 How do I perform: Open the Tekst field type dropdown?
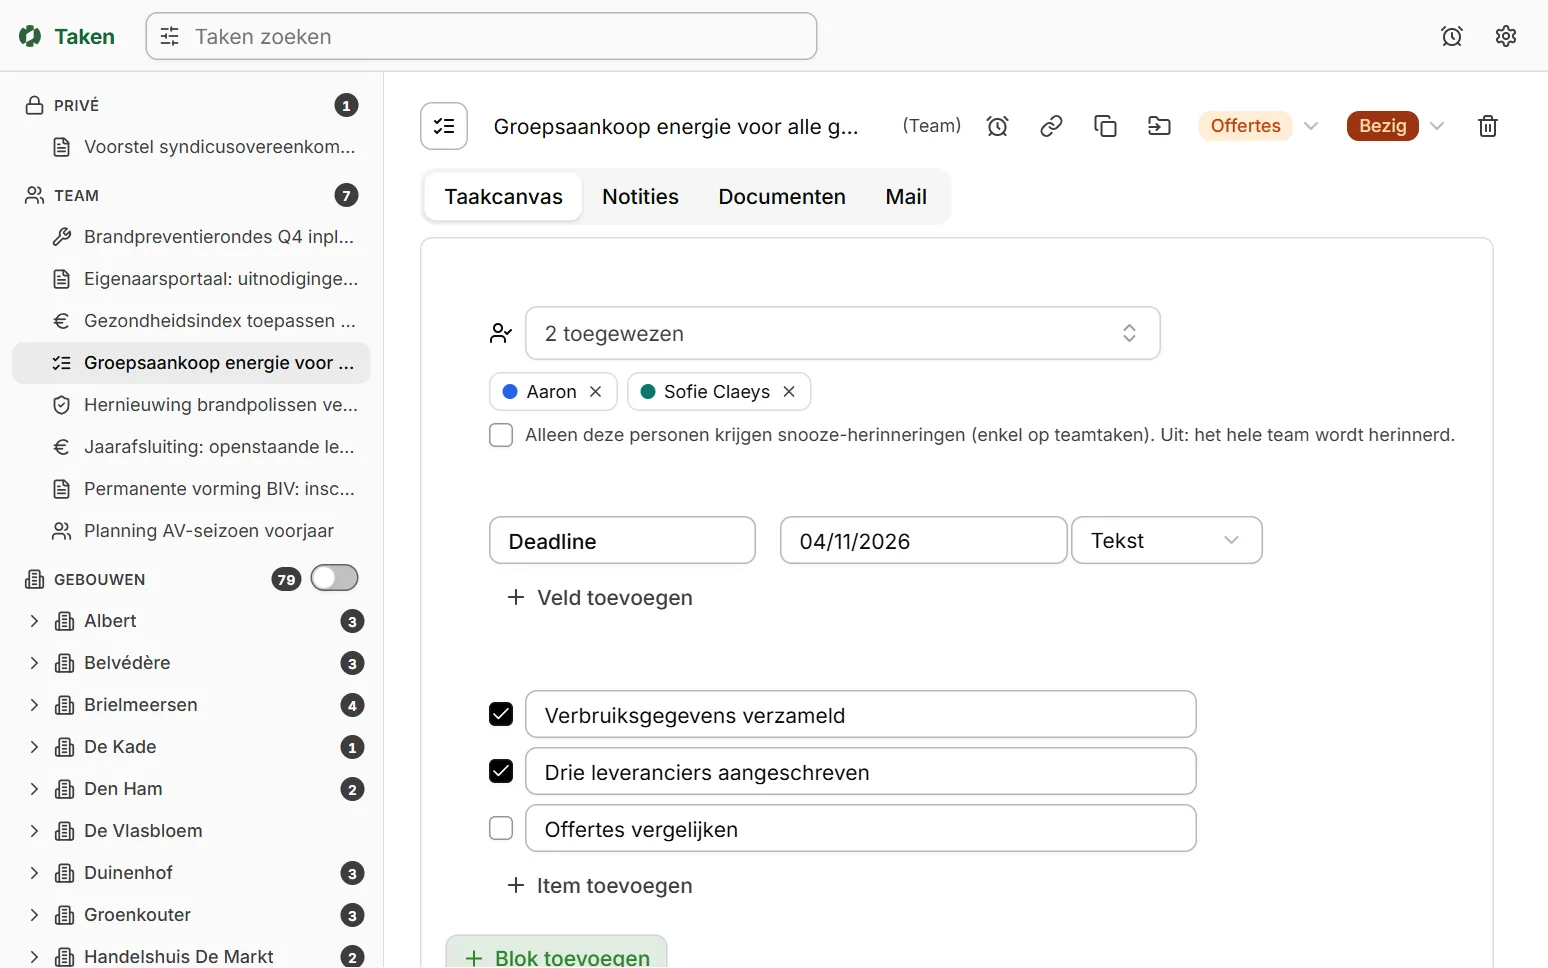point(1167,540)
